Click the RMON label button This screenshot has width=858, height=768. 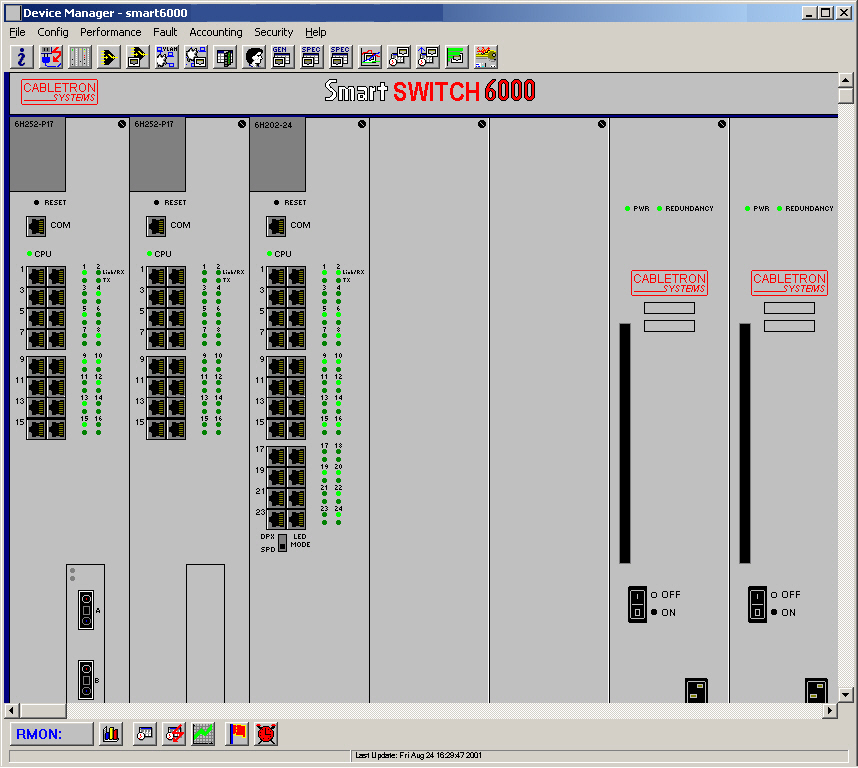(x=51, y=734)
